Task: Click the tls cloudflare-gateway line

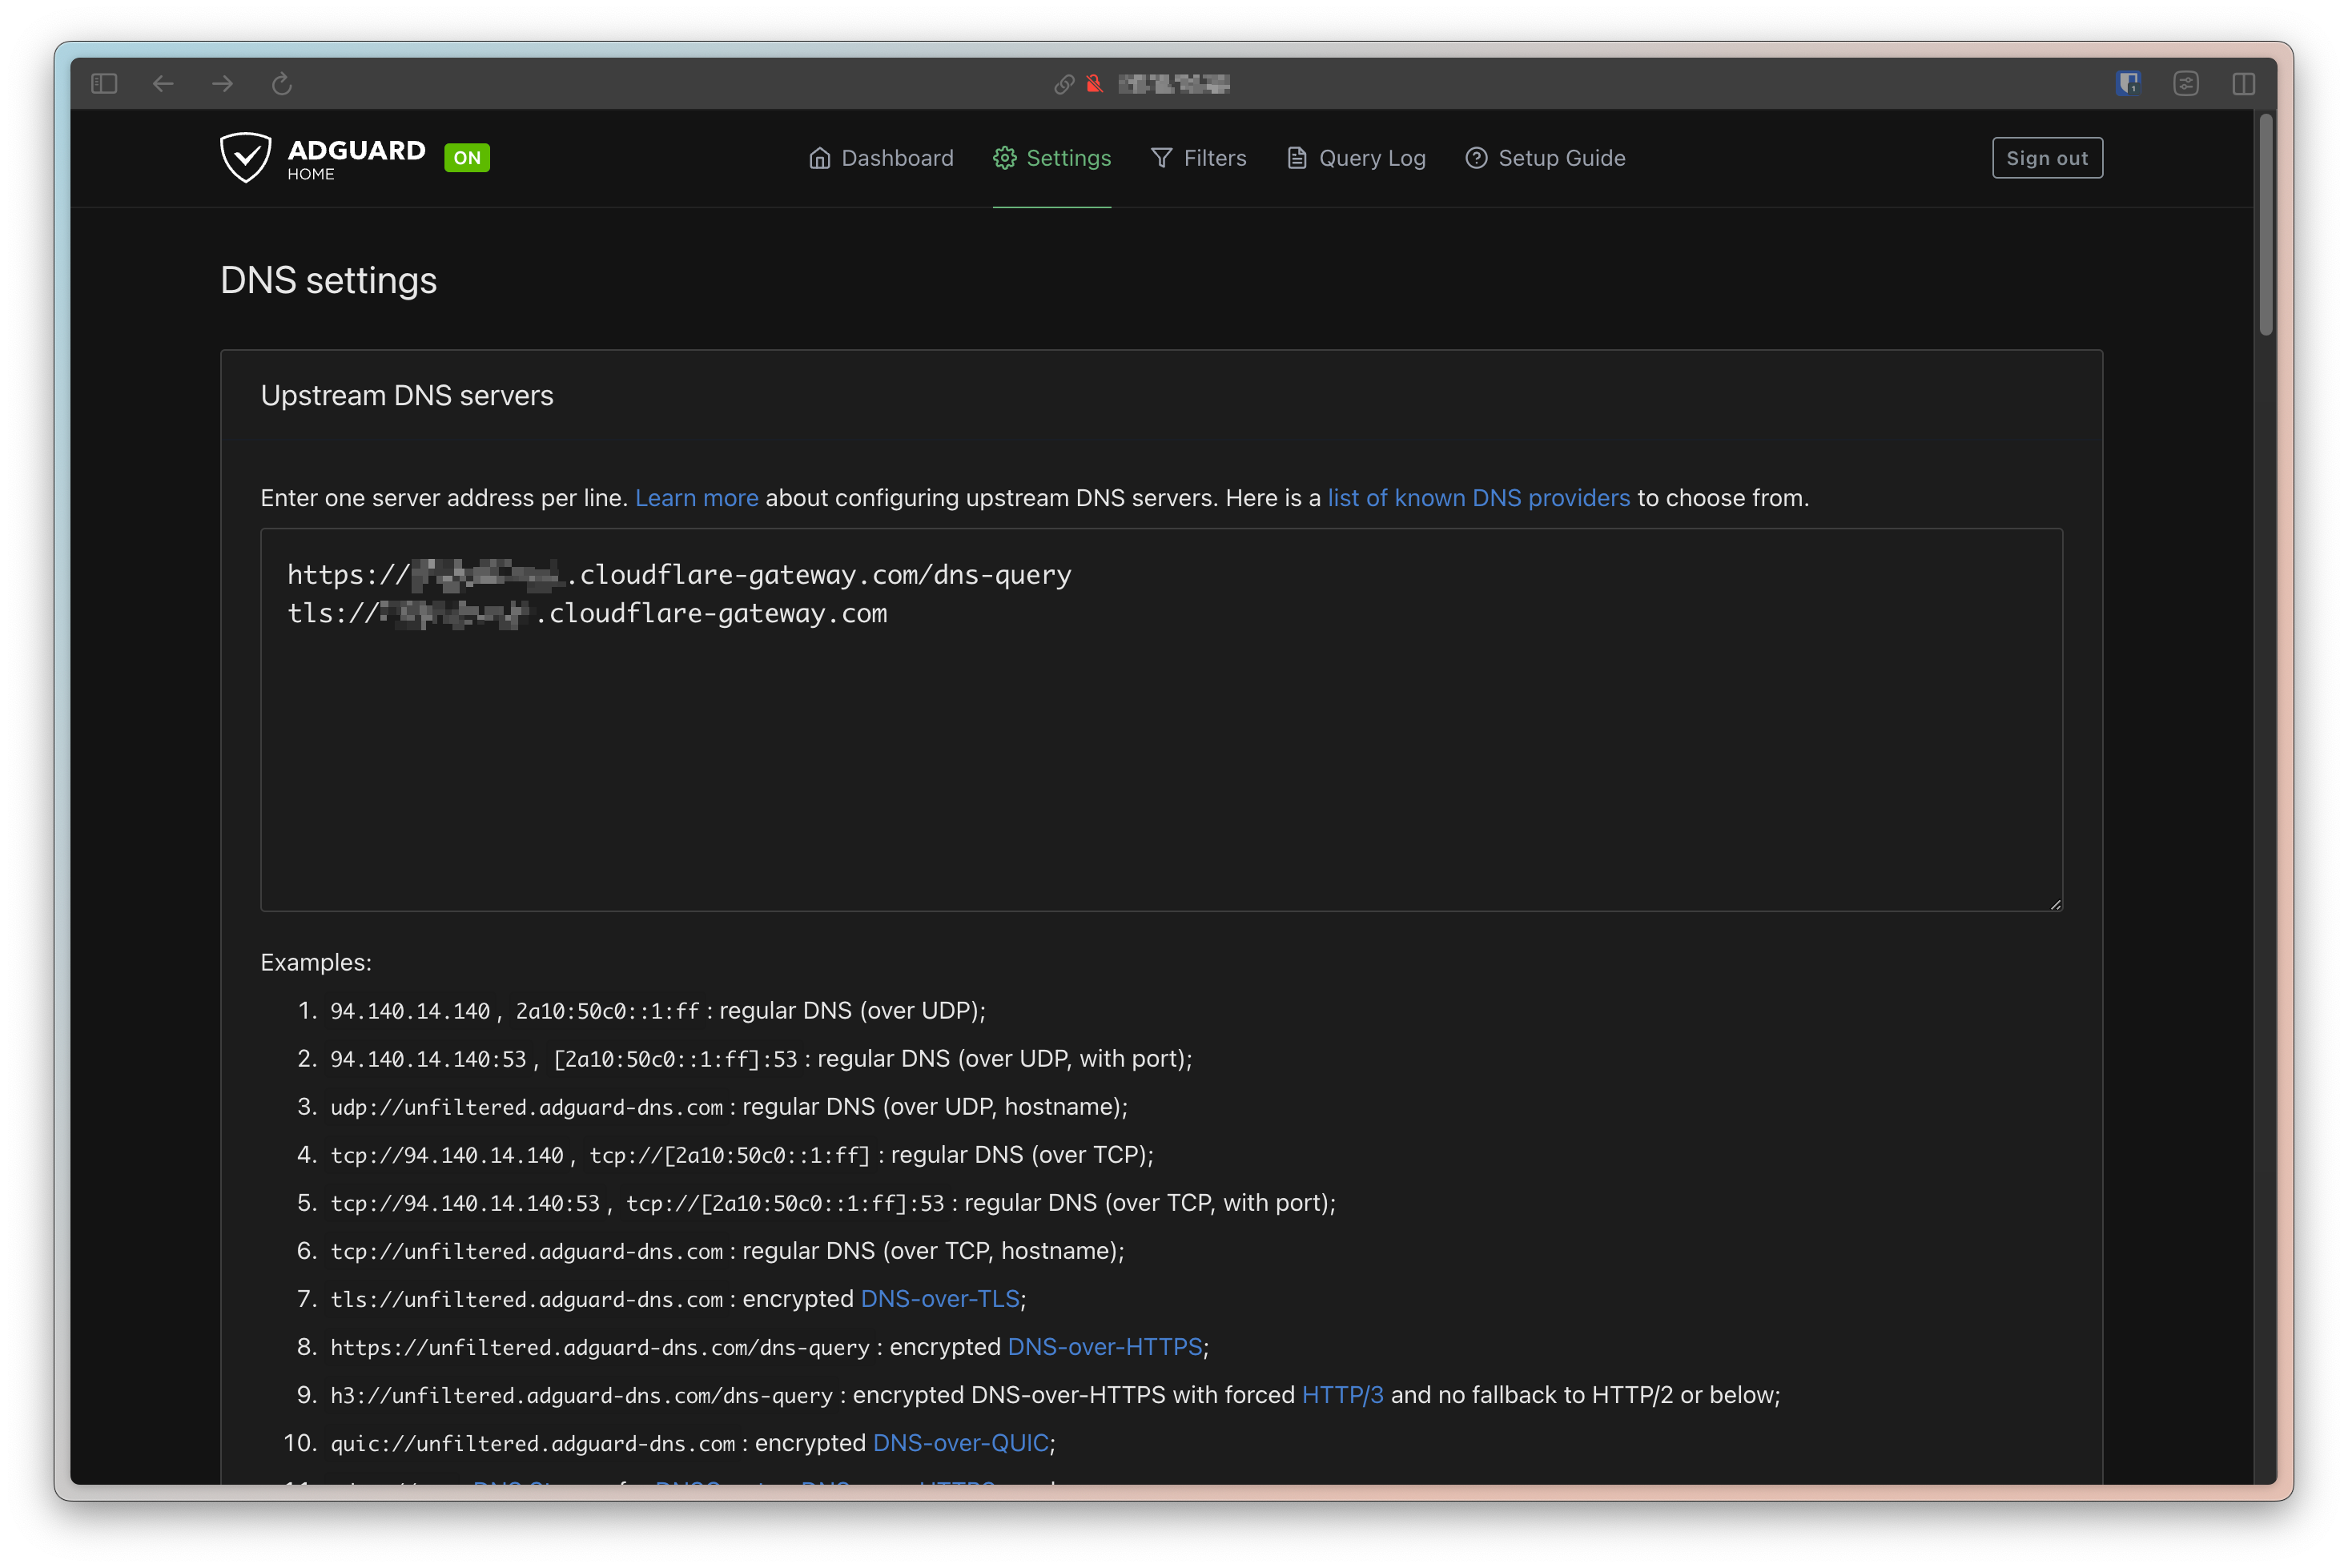Action: (x=587, y=613)
